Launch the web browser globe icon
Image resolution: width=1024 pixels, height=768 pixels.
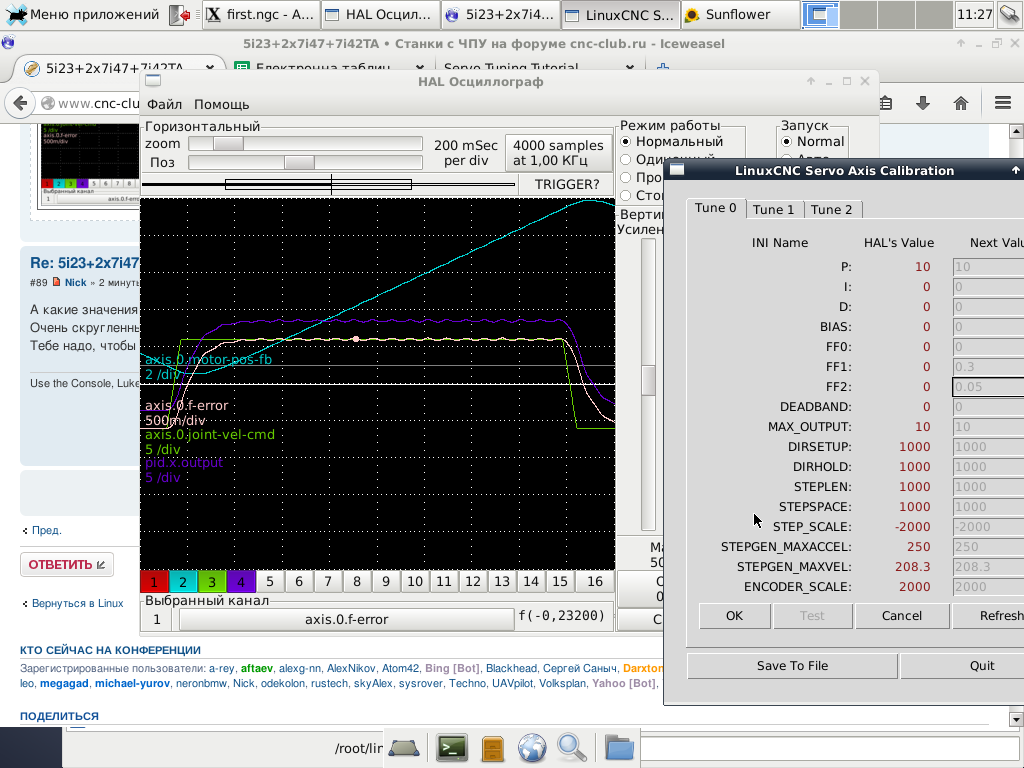point(532,747)
